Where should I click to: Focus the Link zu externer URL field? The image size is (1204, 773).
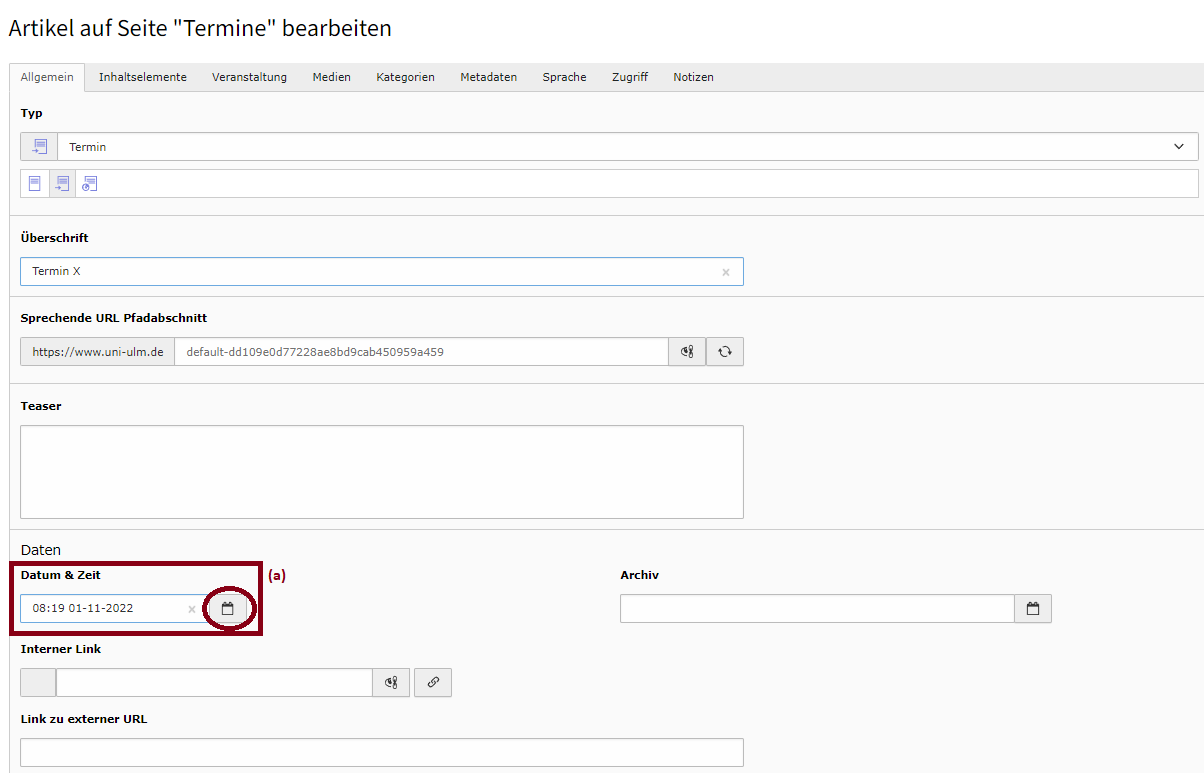click(381, 752)
